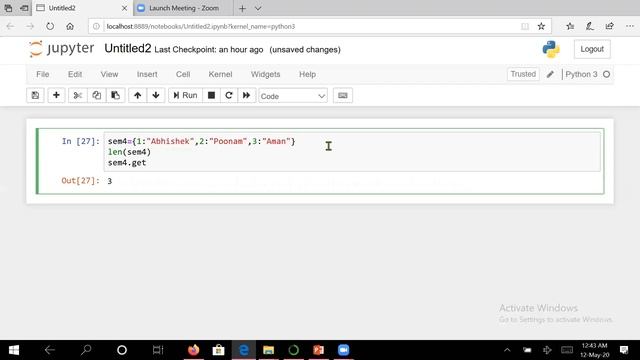Click the Jupyter logo
The image size is (640, 360).
click(61, 49)
